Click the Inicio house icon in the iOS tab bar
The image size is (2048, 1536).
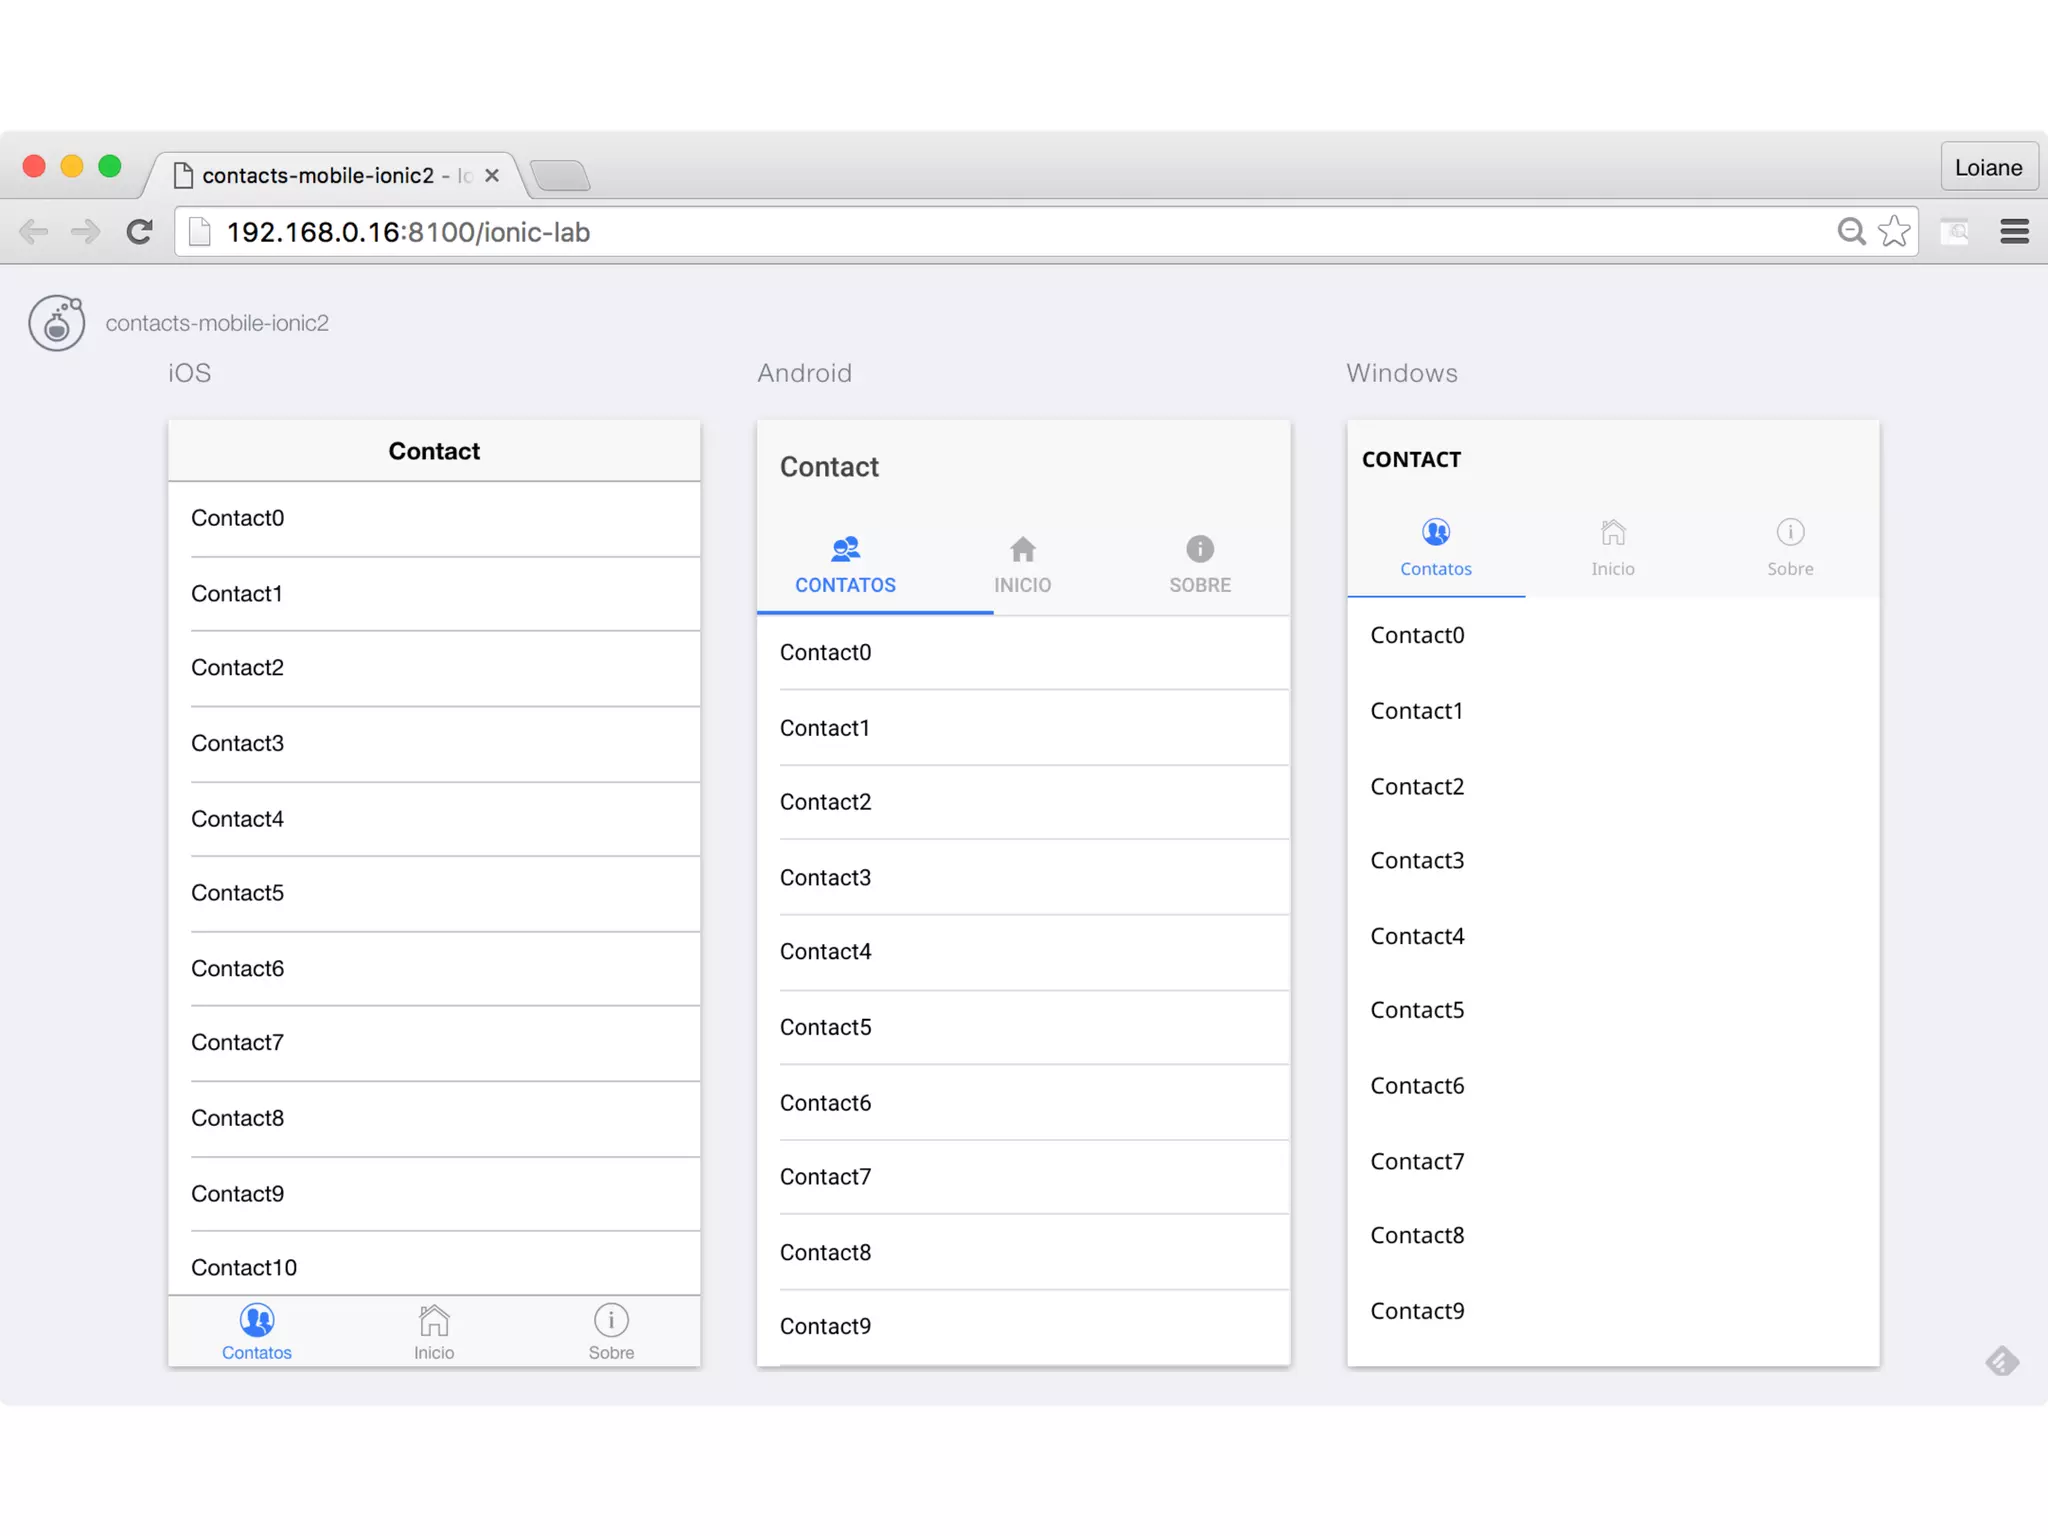tap(434, 1320)
